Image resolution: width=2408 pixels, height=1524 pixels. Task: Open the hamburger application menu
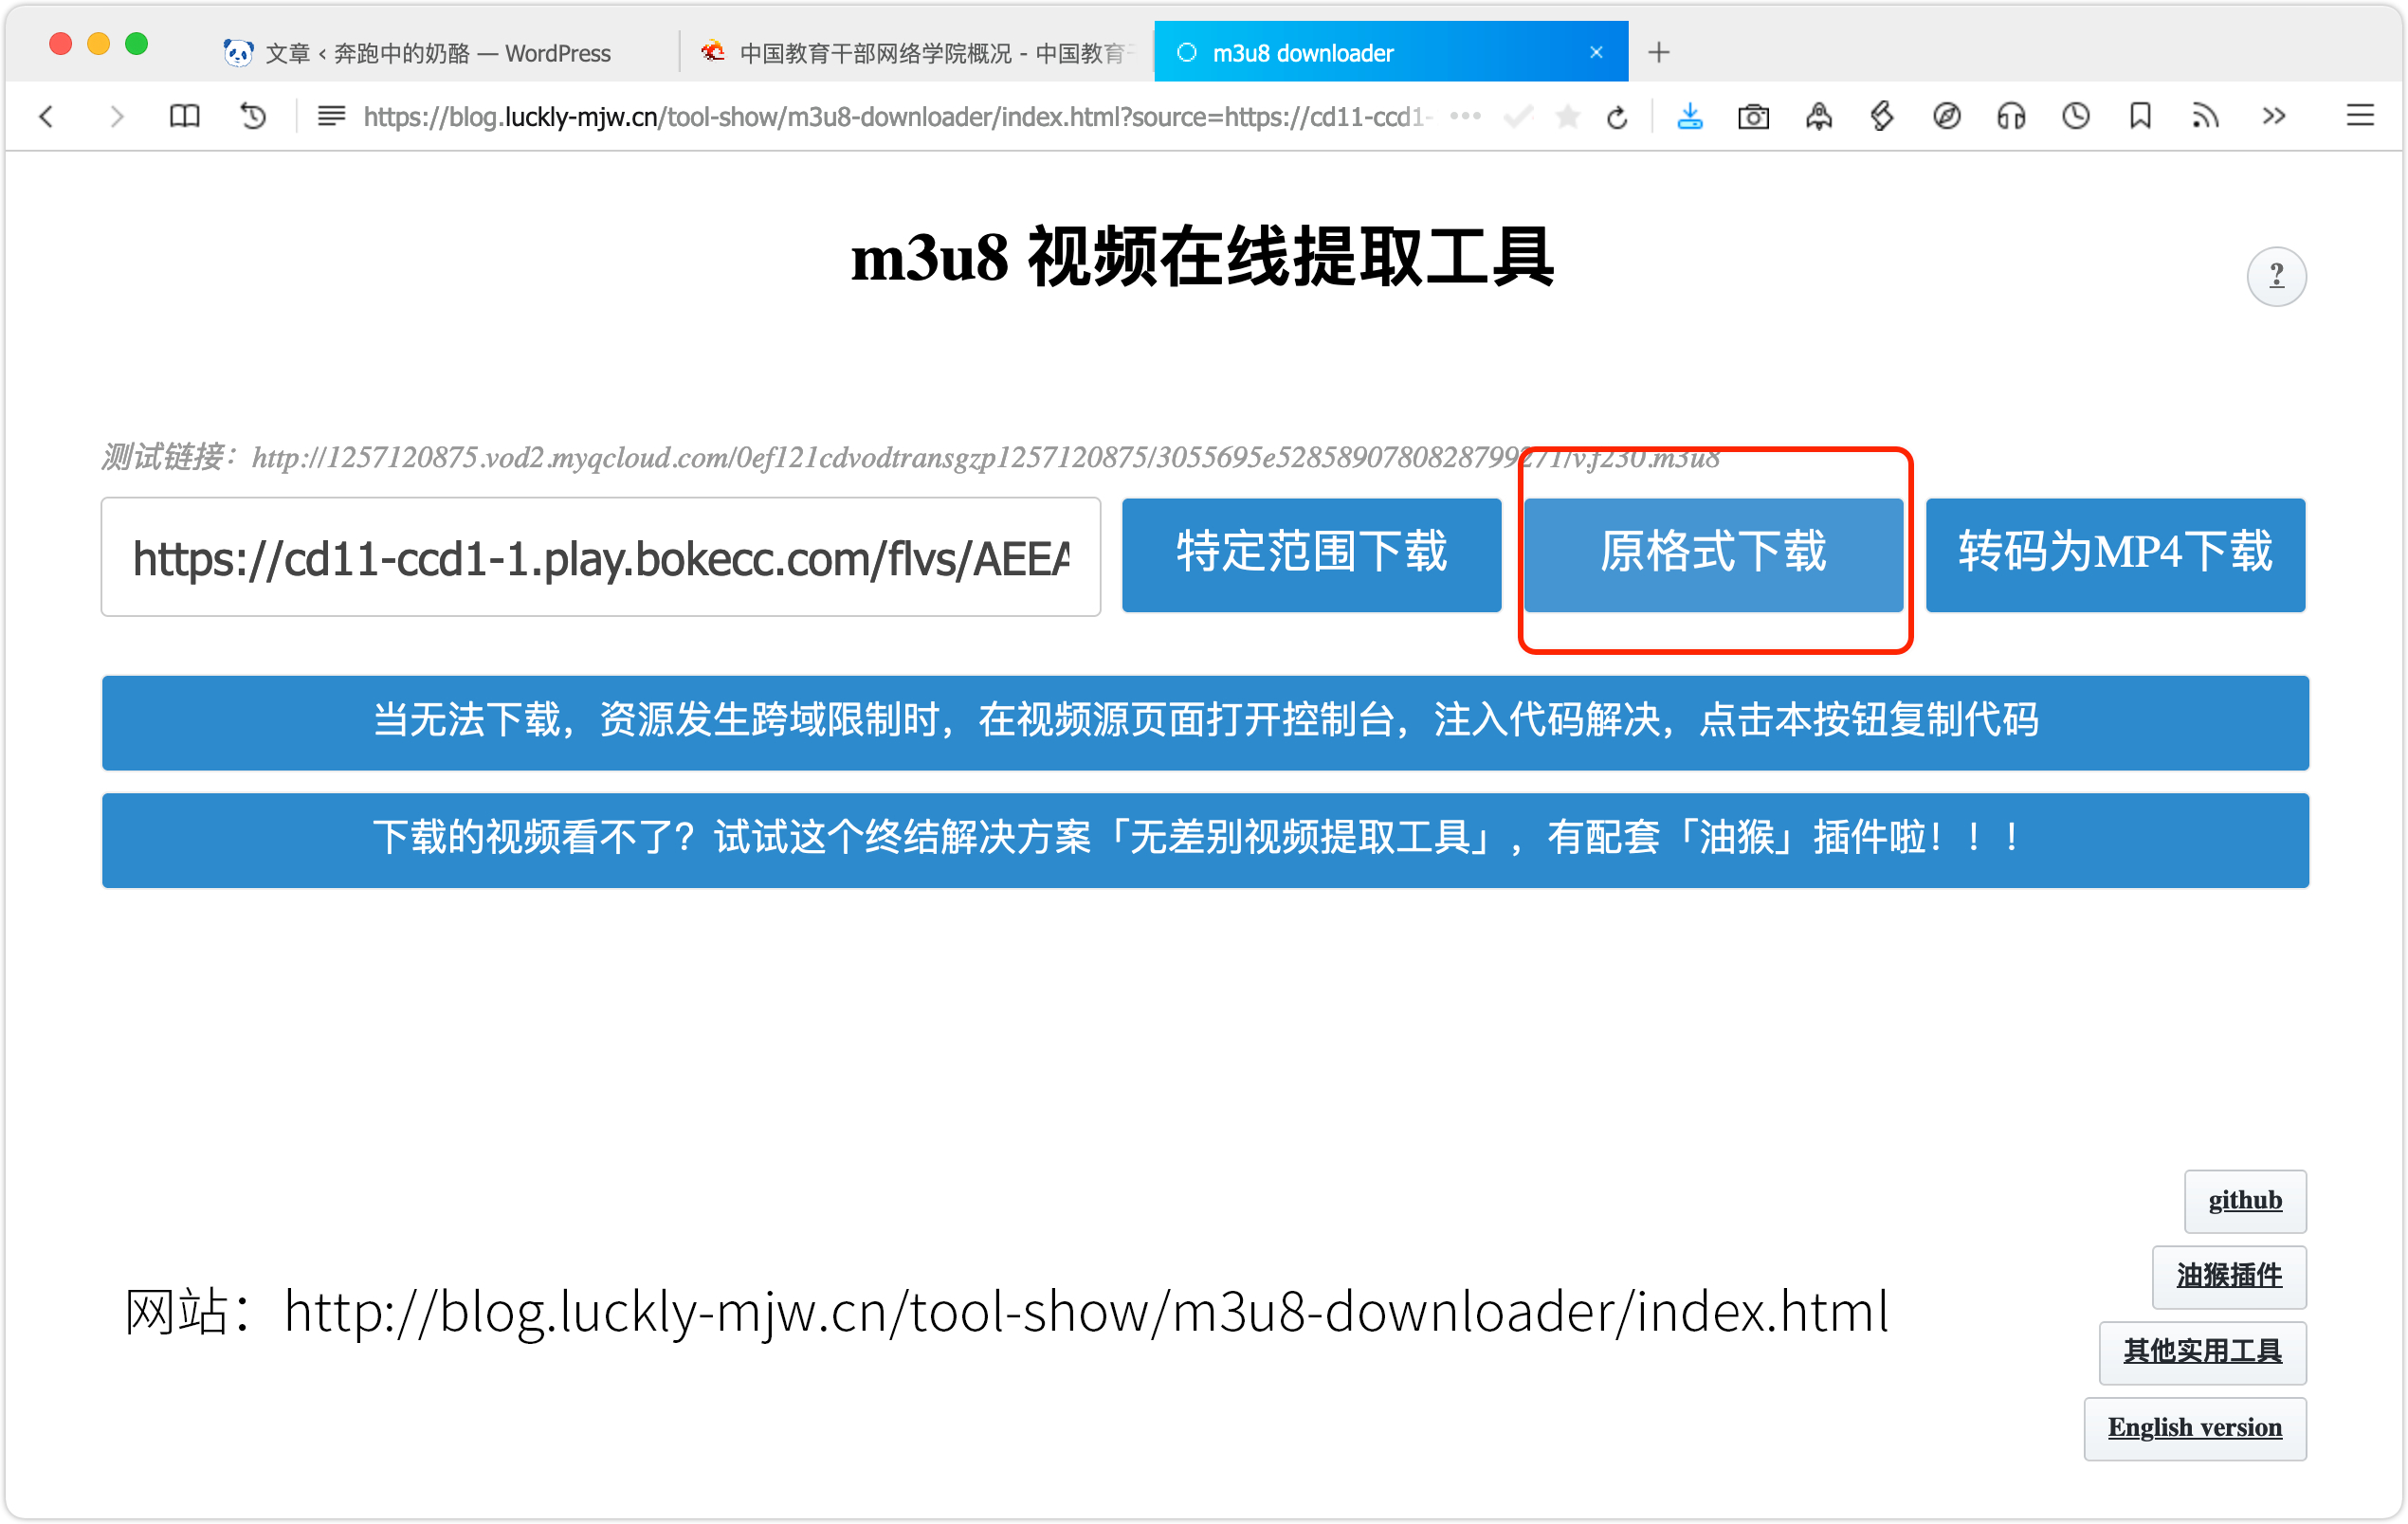tap(2360, 116)
